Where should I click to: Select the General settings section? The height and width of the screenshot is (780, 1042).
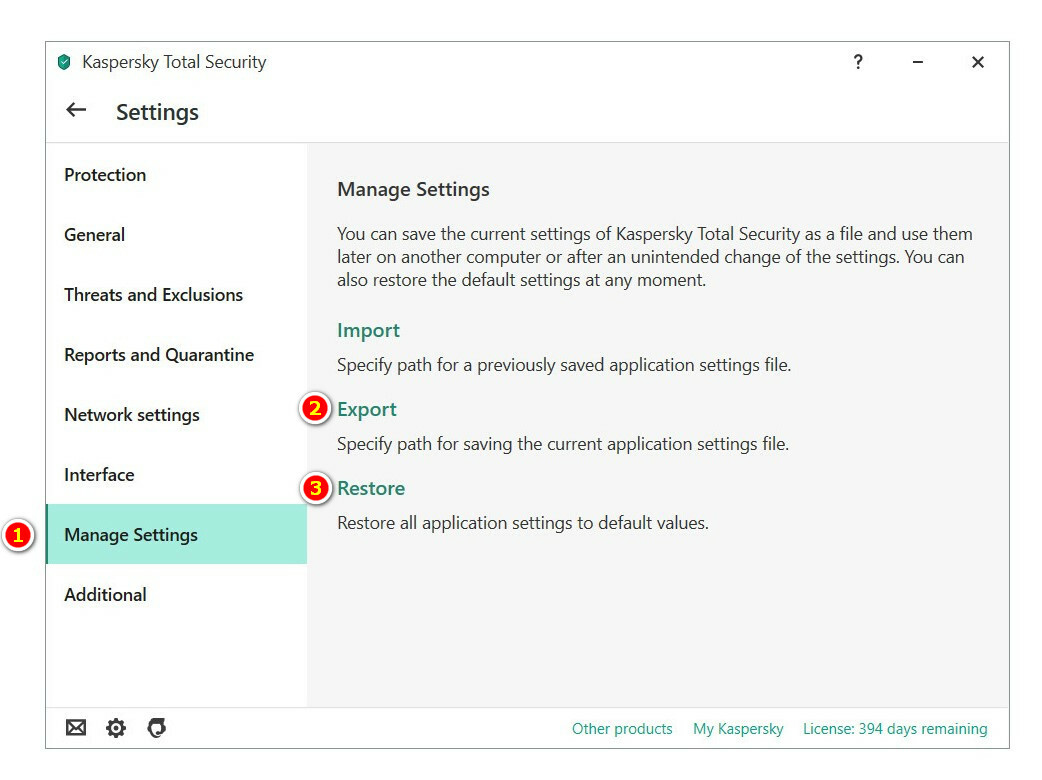95,235
